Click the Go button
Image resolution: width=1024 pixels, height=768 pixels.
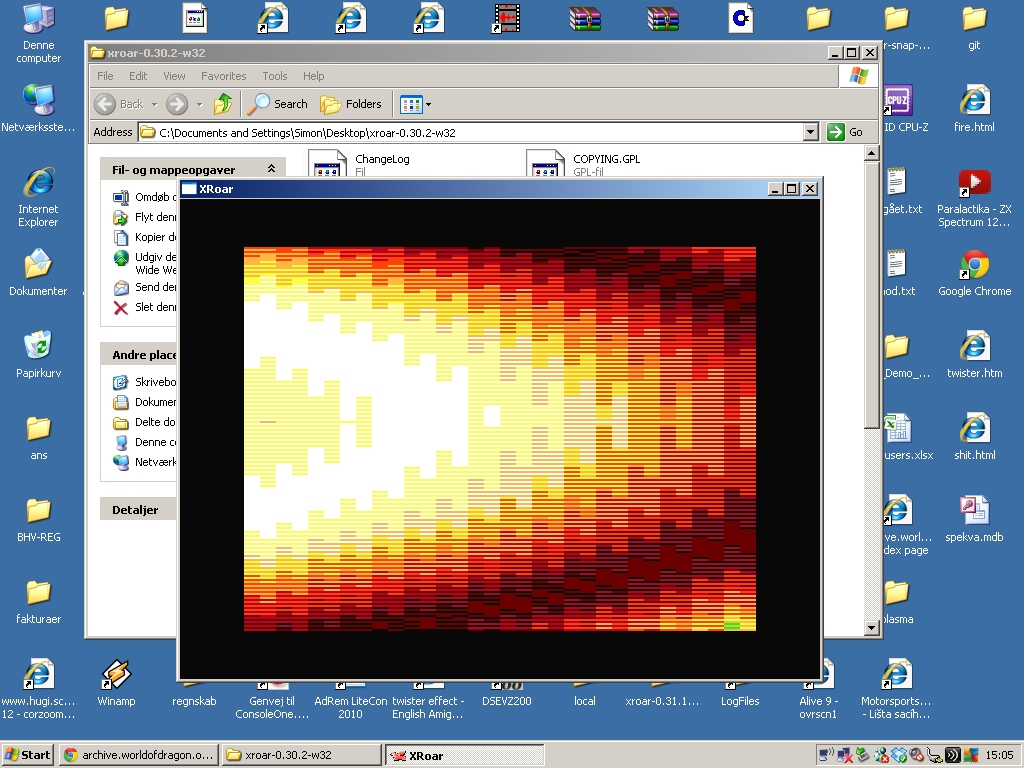pos(846,132)
